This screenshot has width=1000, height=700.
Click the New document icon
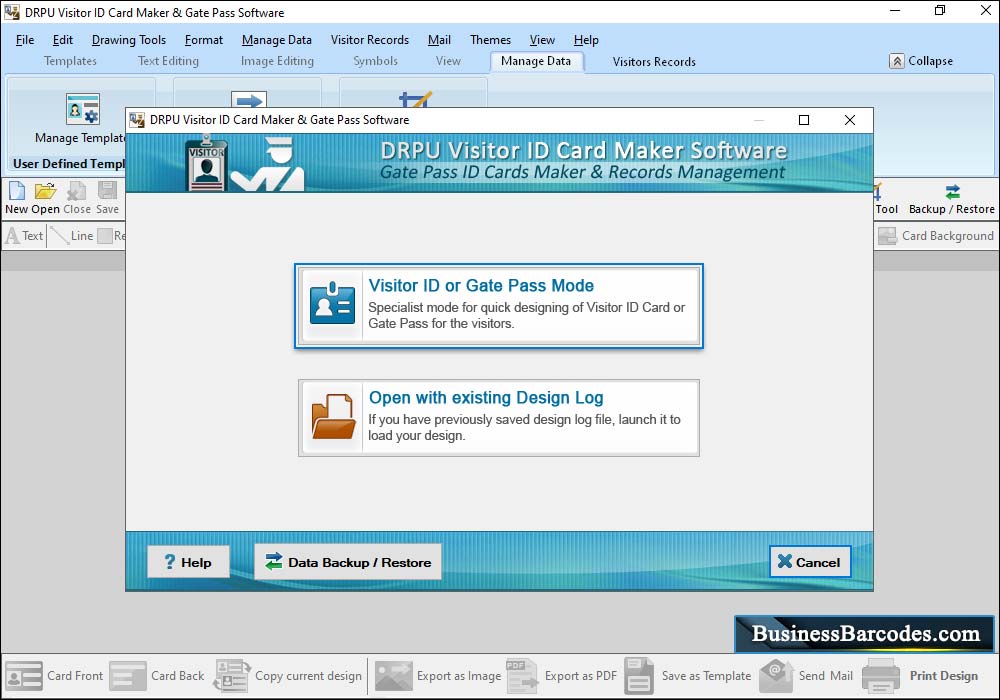(x=17, y=191)
